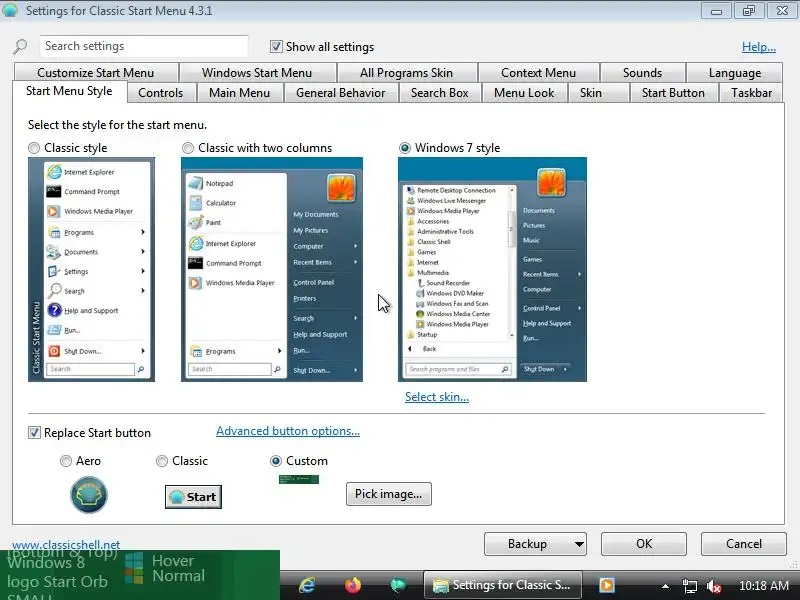Select Classic with two columns option
The height and width of the screenshot is (600, 800).
pyautogui.click(x=188, y=148)
